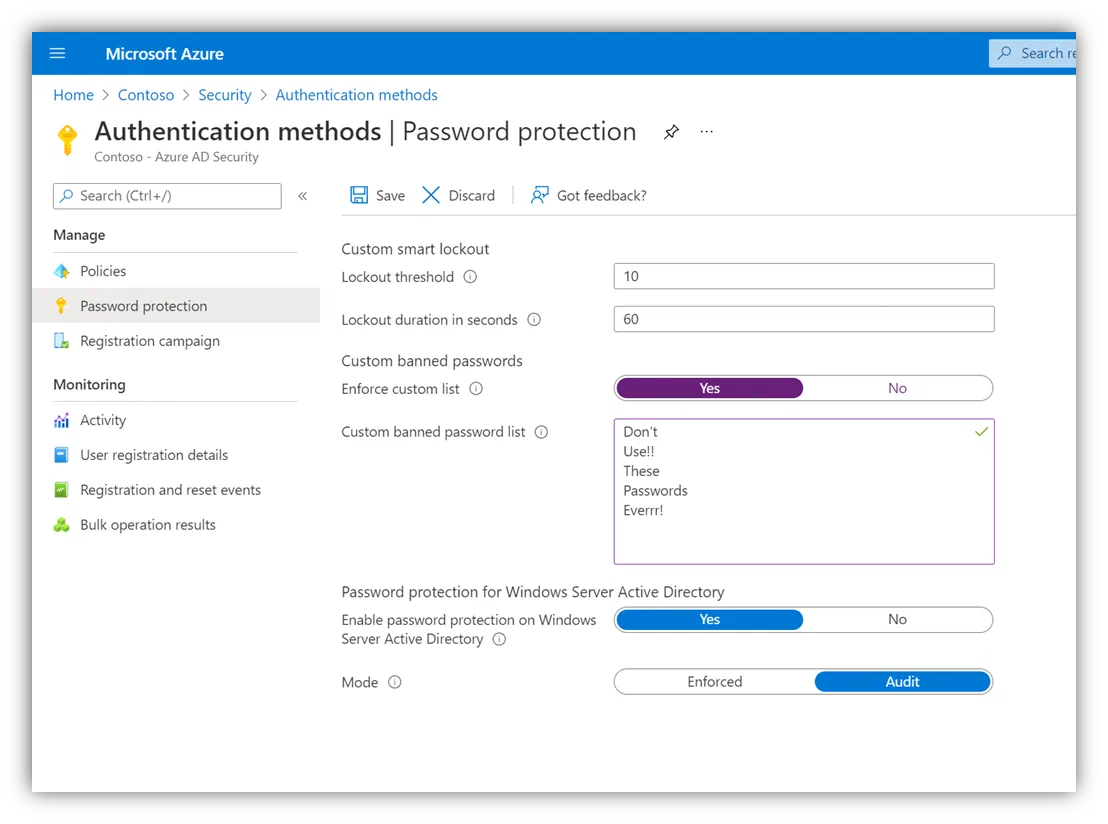This screenshot has height=824, width=1108.
Task: Click the Policies diamond icon
Action: click(61, 271)
